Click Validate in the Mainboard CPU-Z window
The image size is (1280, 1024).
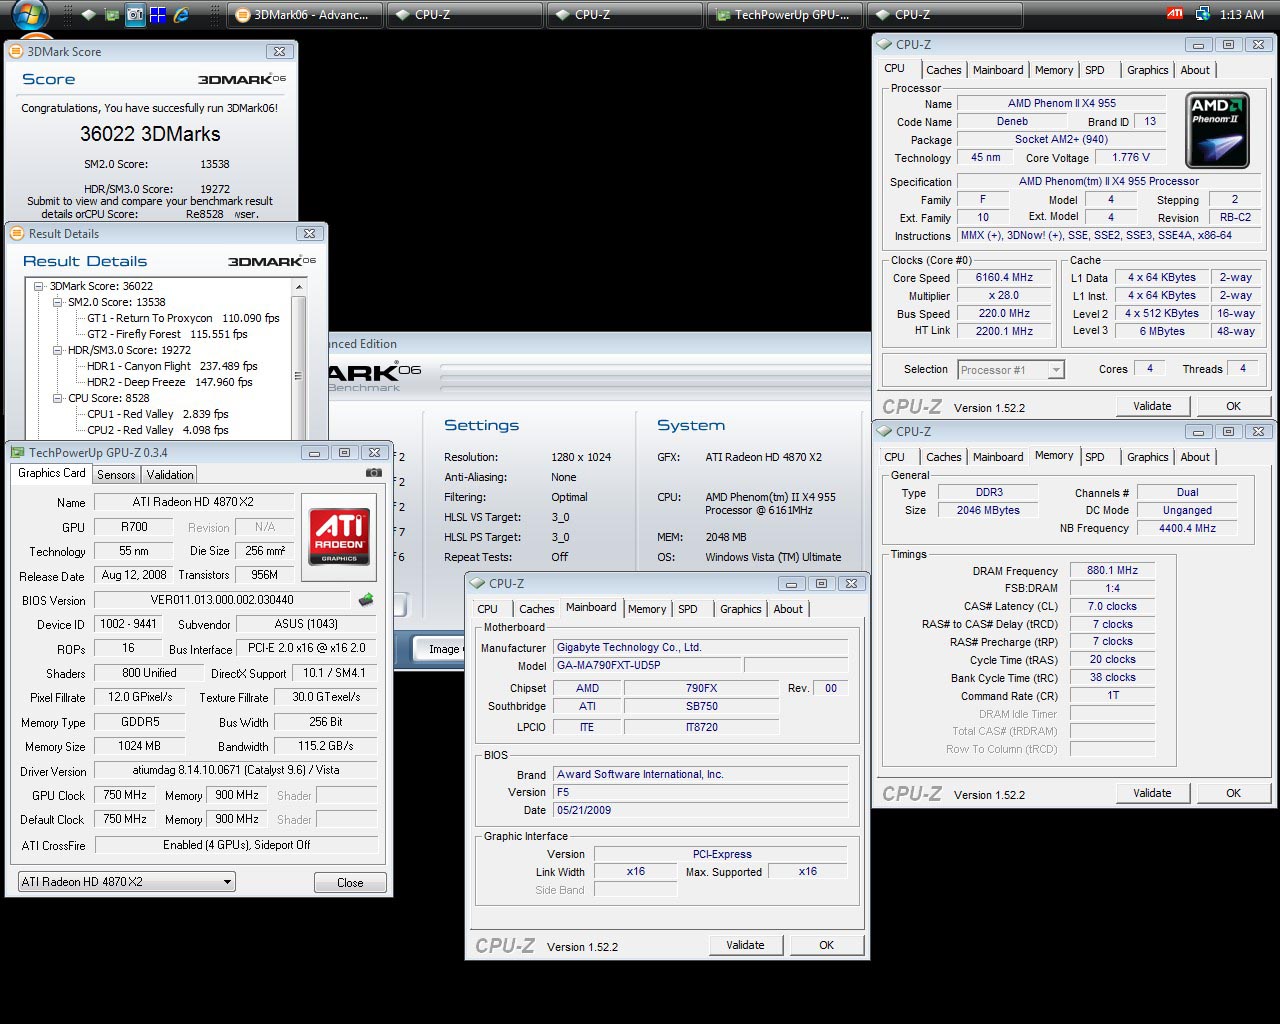click(745, 945)
